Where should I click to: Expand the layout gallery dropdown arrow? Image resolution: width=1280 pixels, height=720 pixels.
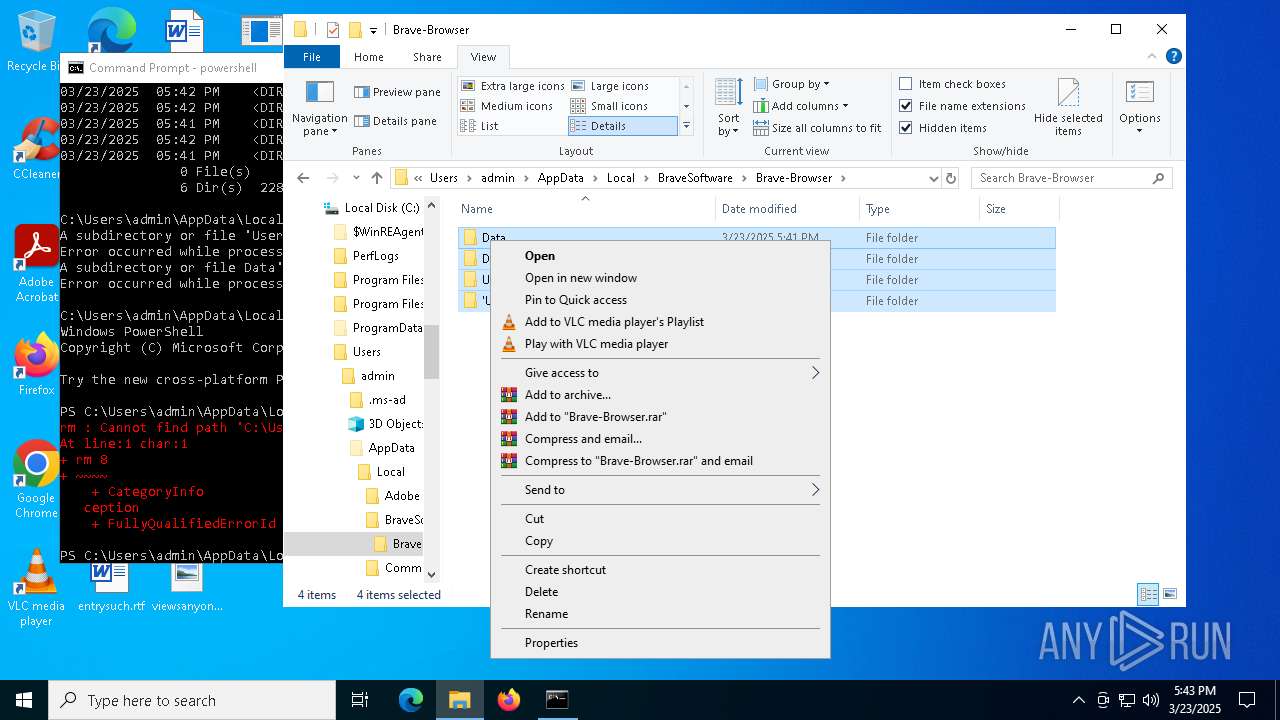click(686, 126)
